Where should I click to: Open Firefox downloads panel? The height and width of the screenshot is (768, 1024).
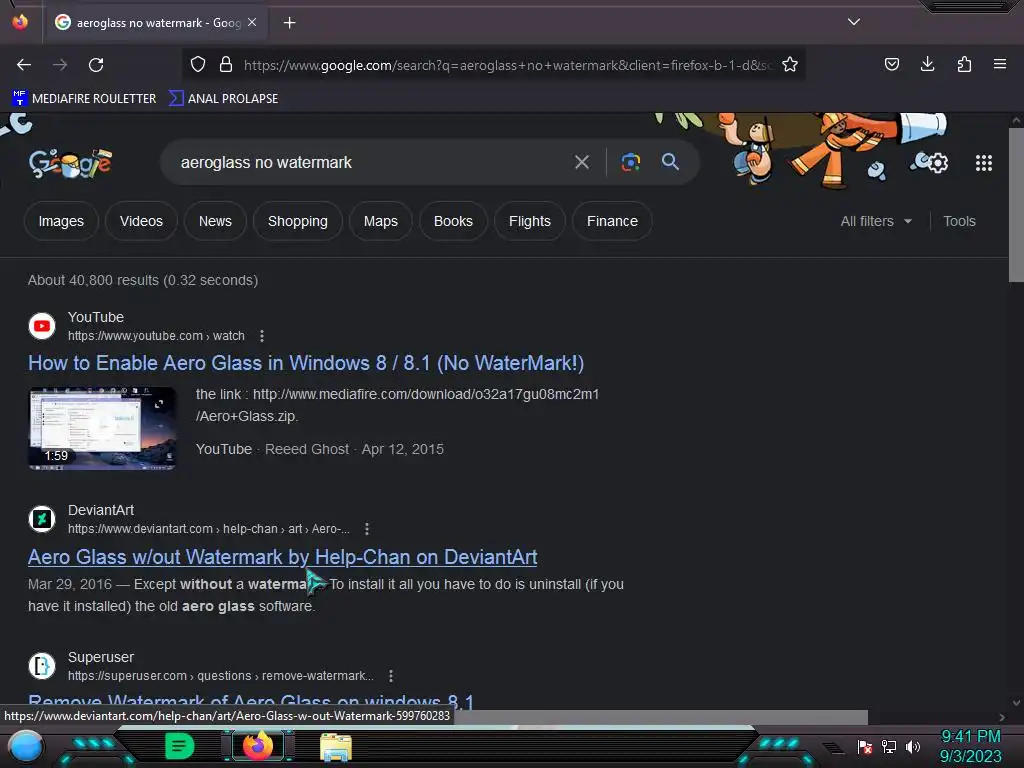coord(927,64)
